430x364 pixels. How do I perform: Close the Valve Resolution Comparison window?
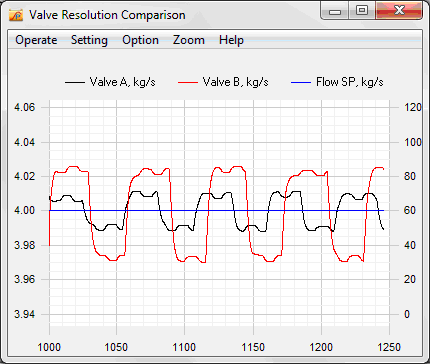[399, 11]
